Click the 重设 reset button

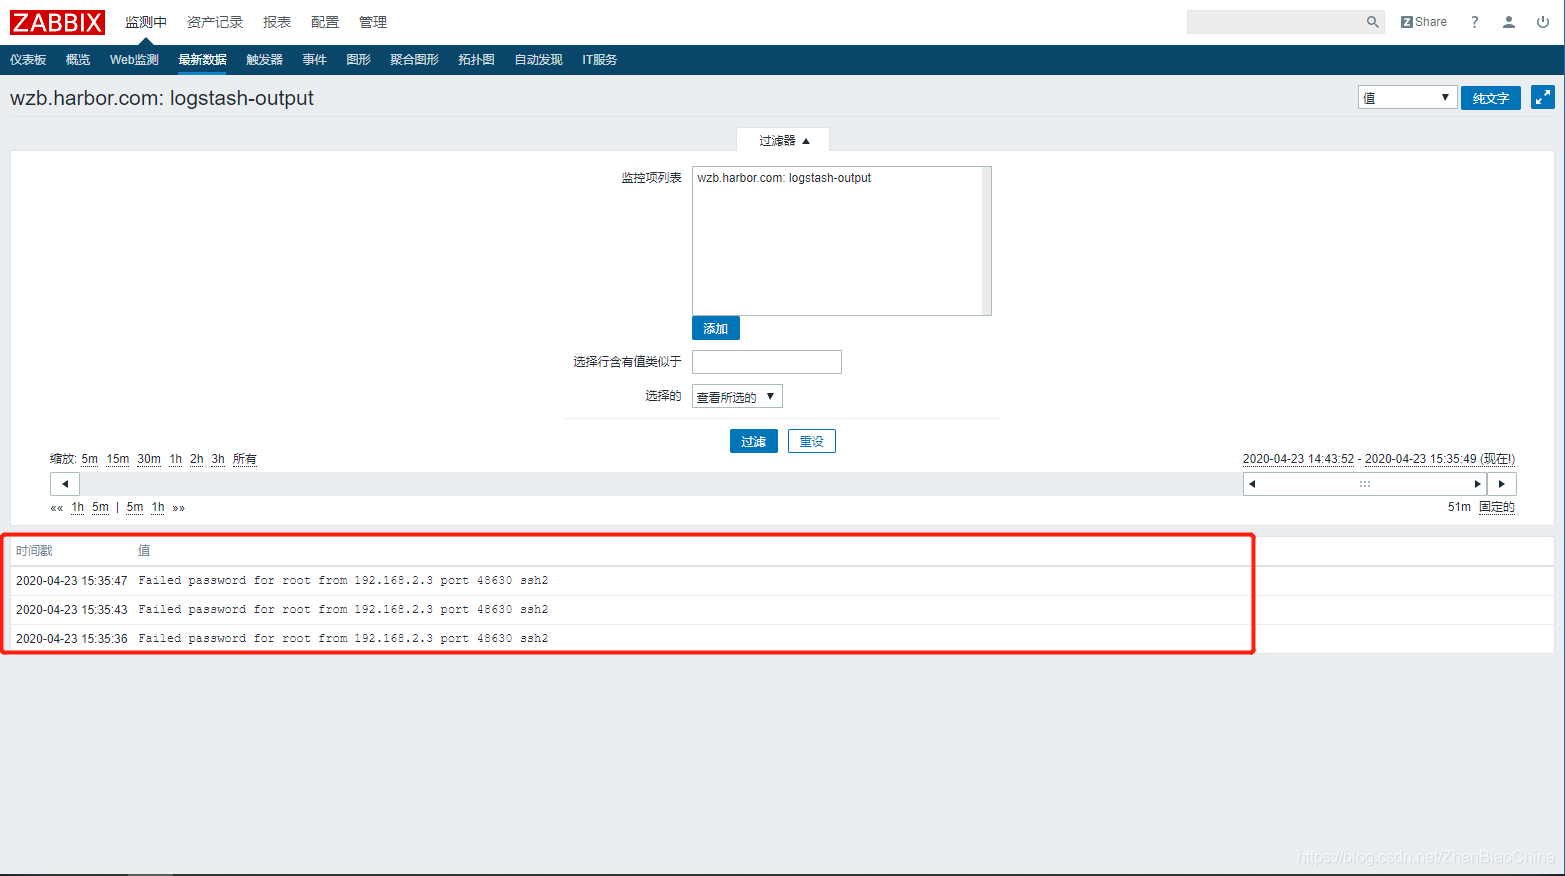pos(812,441)
